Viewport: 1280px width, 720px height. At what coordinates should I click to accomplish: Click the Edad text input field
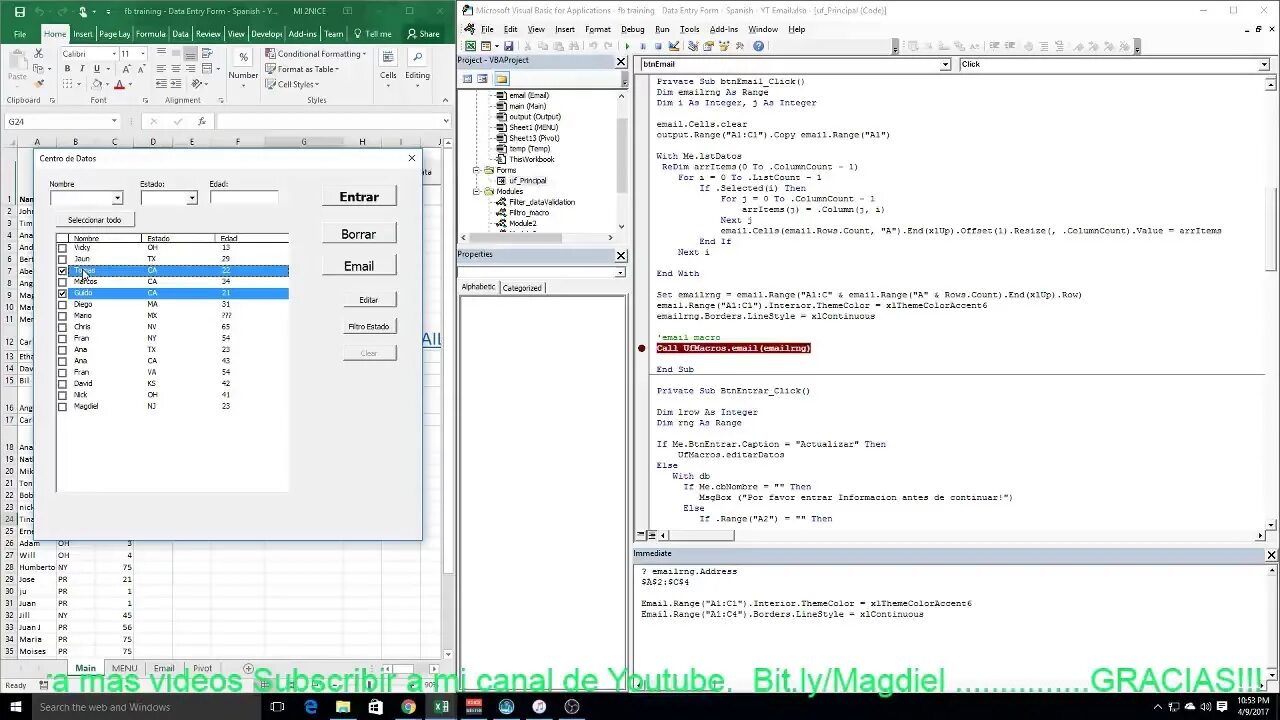click(244, 198)
